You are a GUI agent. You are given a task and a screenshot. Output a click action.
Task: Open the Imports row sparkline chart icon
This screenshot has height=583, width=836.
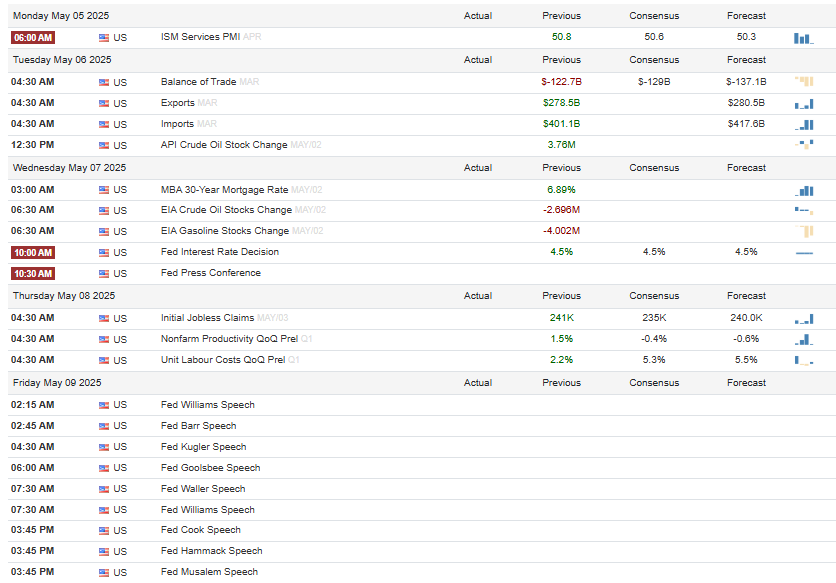803,125
